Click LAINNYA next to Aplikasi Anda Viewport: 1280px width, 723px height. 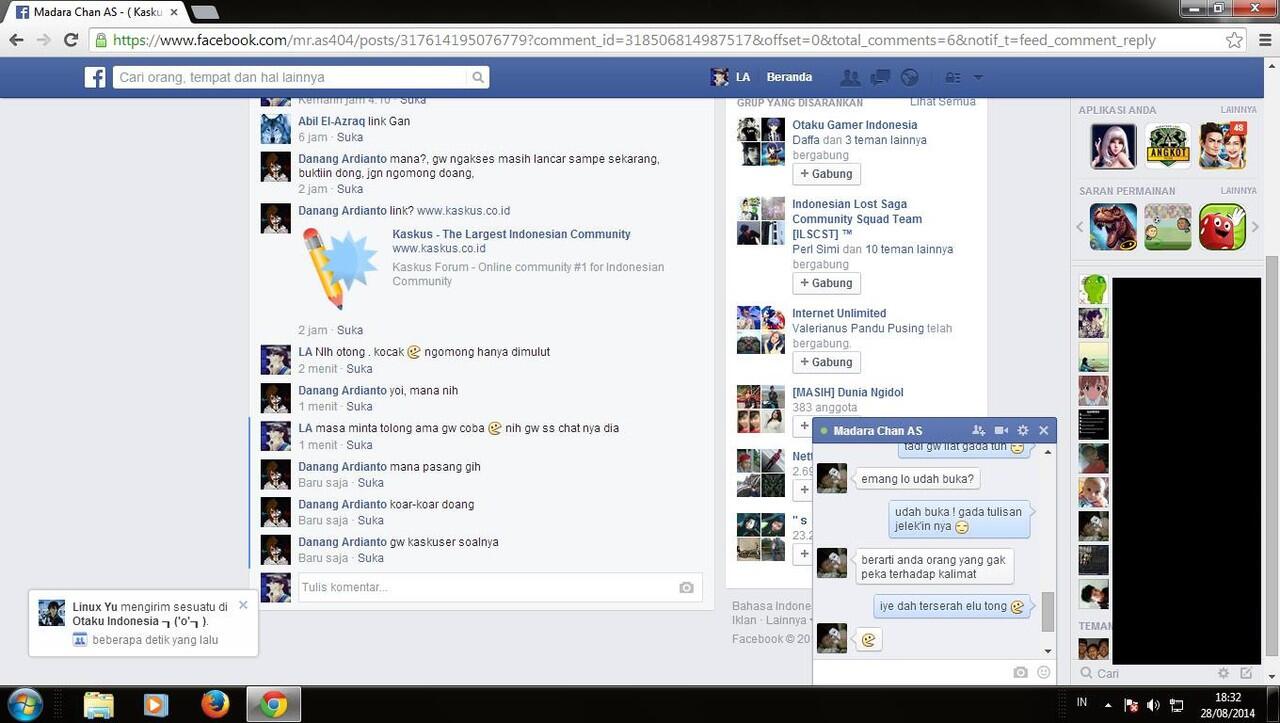[1238, 110]
